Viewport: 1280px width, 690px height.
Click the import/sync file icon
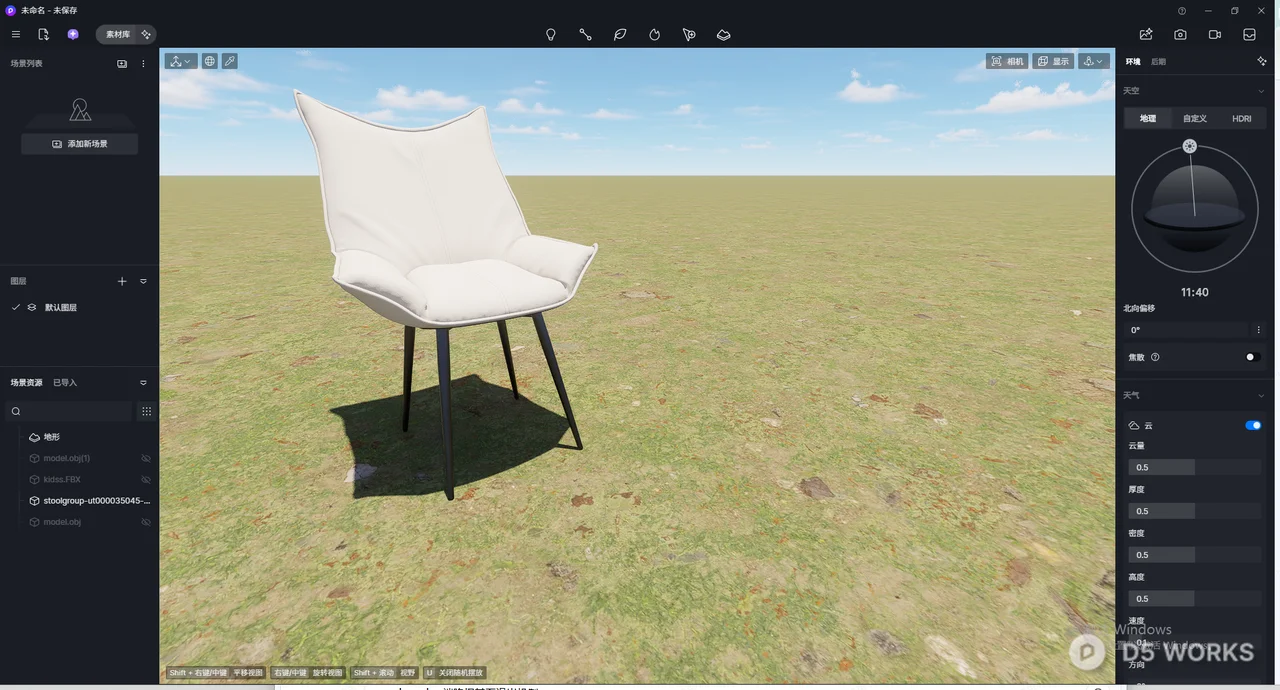(43, 34)
